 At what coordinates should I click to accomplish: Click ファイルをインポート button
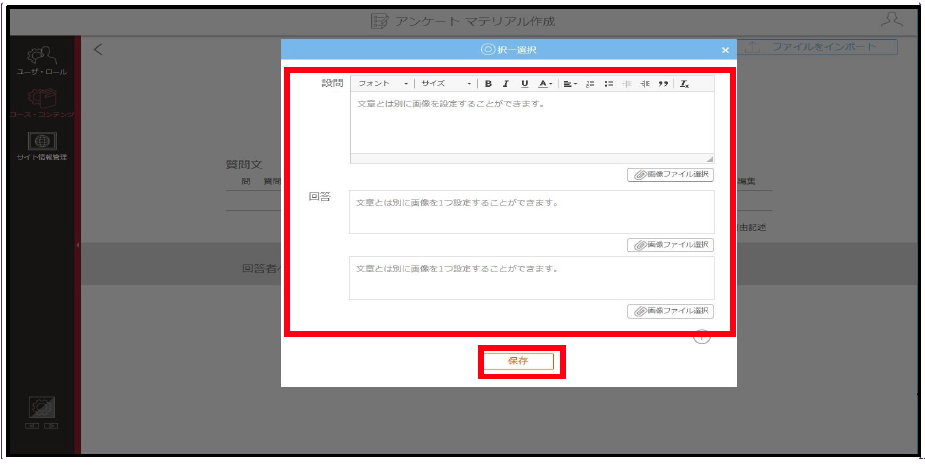[817, 47]
